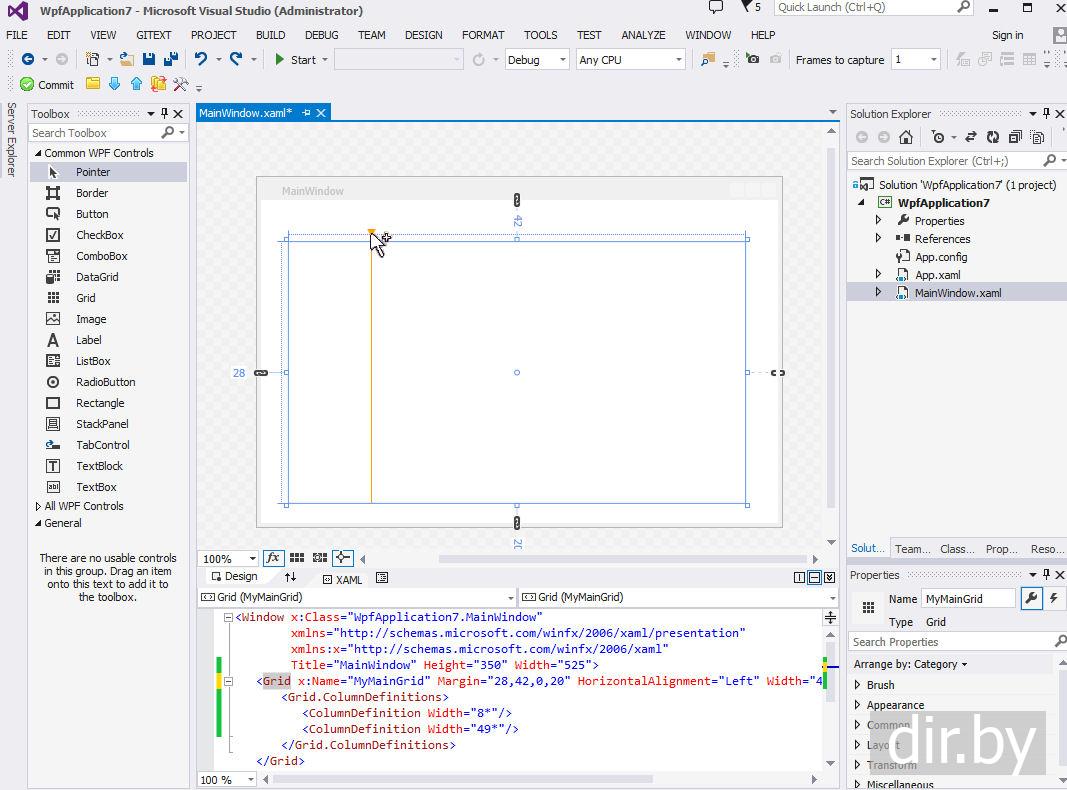Click the Search Toolbox input field
The image size is (1067, 790).
[93, 133]
